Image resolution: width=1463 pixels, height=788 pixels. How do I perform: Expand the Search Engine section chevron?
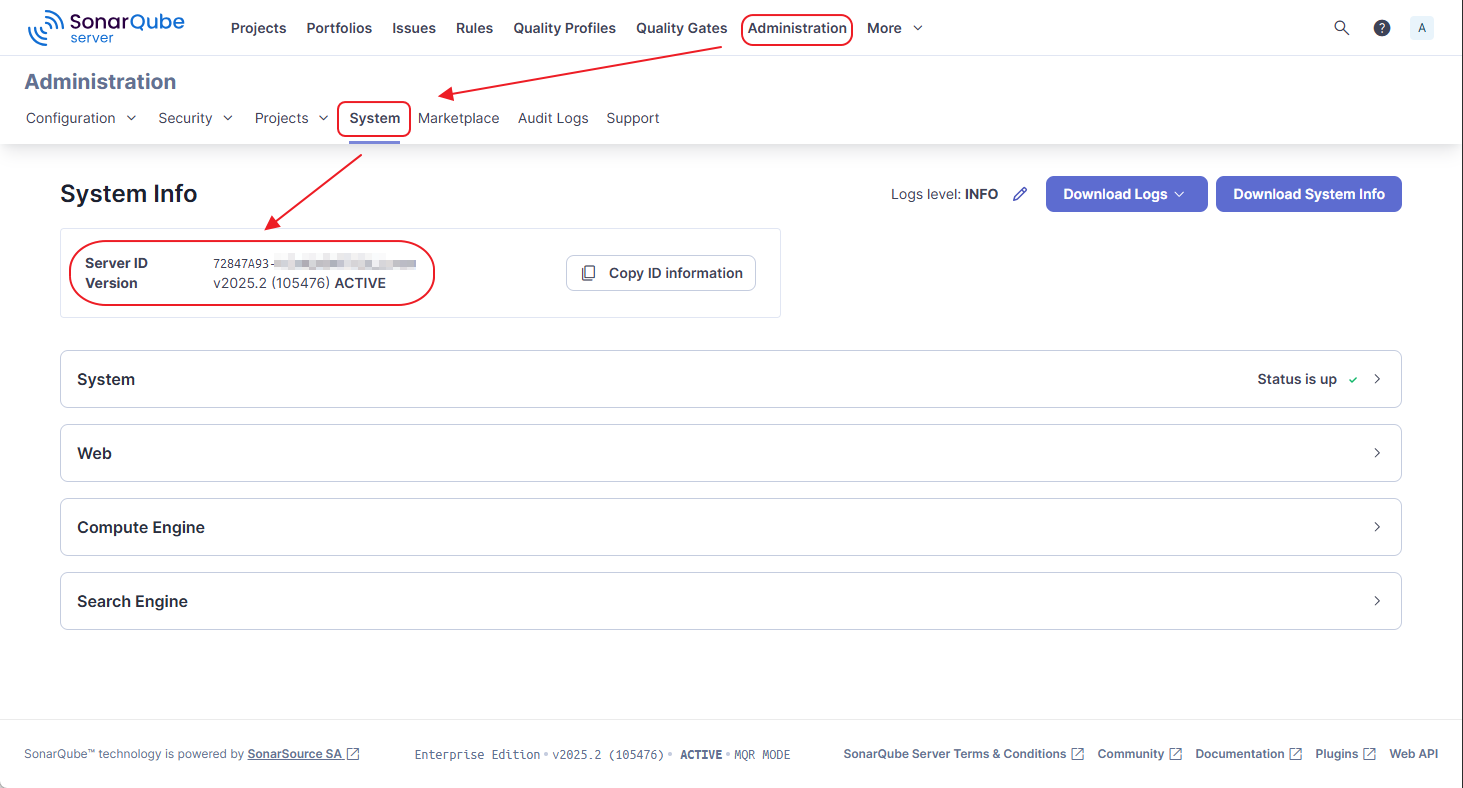click(1377, 601)
